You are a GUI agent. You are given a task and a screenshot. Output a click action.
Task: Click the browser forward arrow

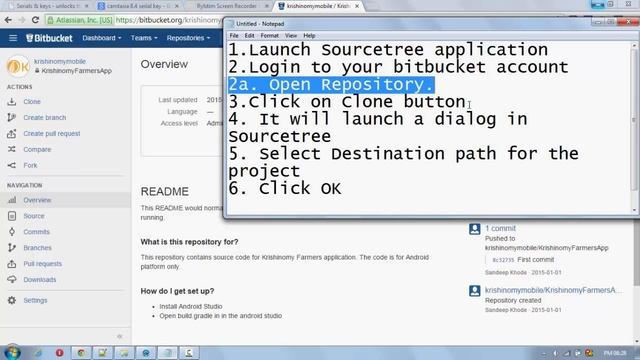(x=22, y=20)
